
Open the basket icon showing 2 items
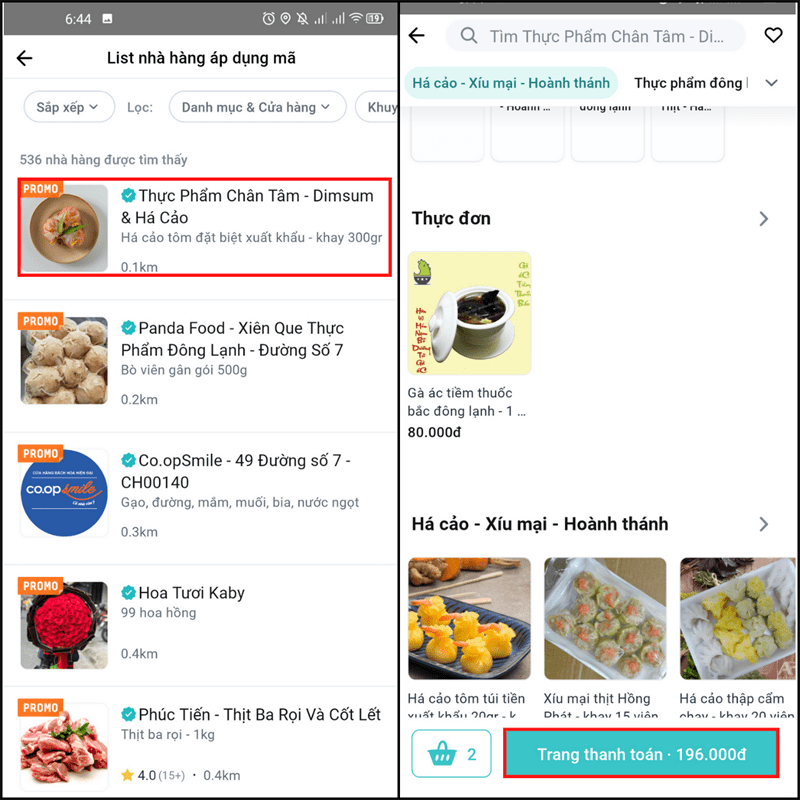click(x=451, y=753)
